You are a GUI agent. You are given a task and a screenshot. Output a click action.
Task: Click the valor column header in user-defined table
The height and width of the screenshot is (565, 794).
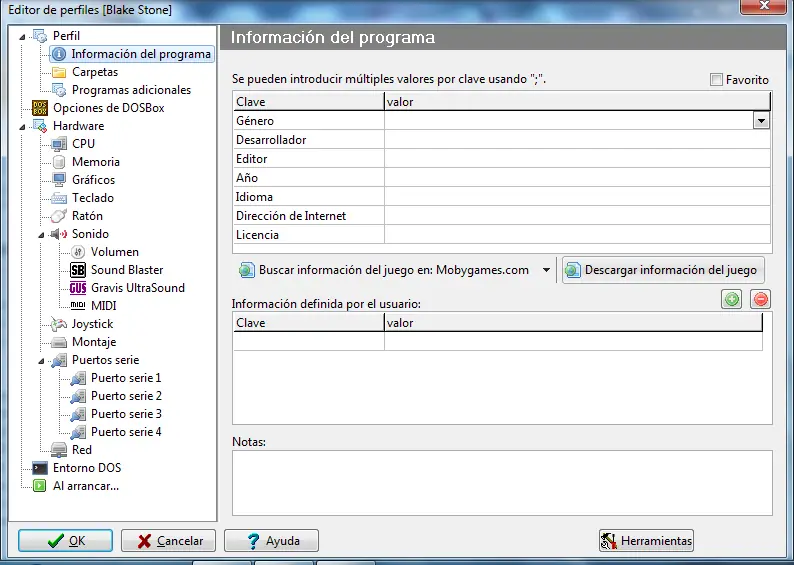(x=573, y=323)
